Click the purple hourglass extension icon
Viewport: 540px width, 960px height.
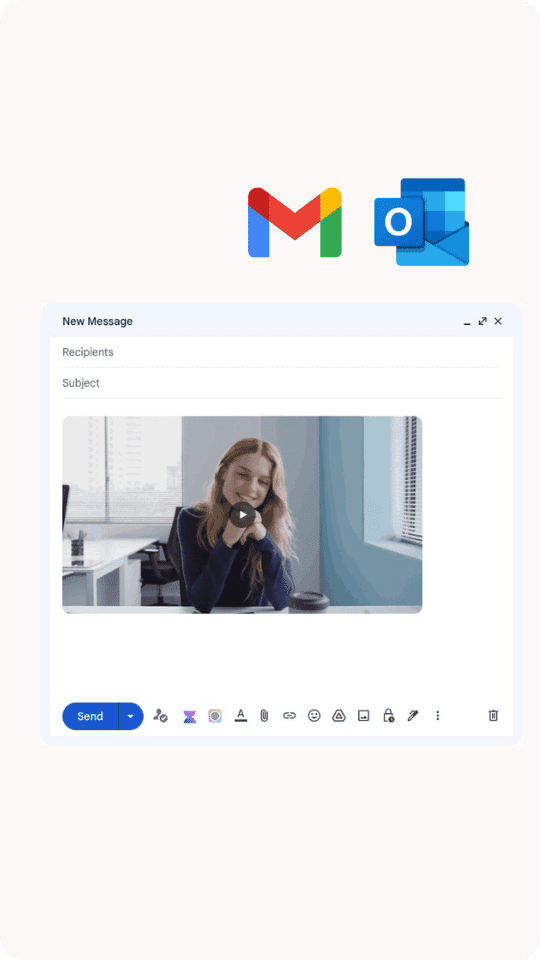pyautogui.click(x=190, y=716)
